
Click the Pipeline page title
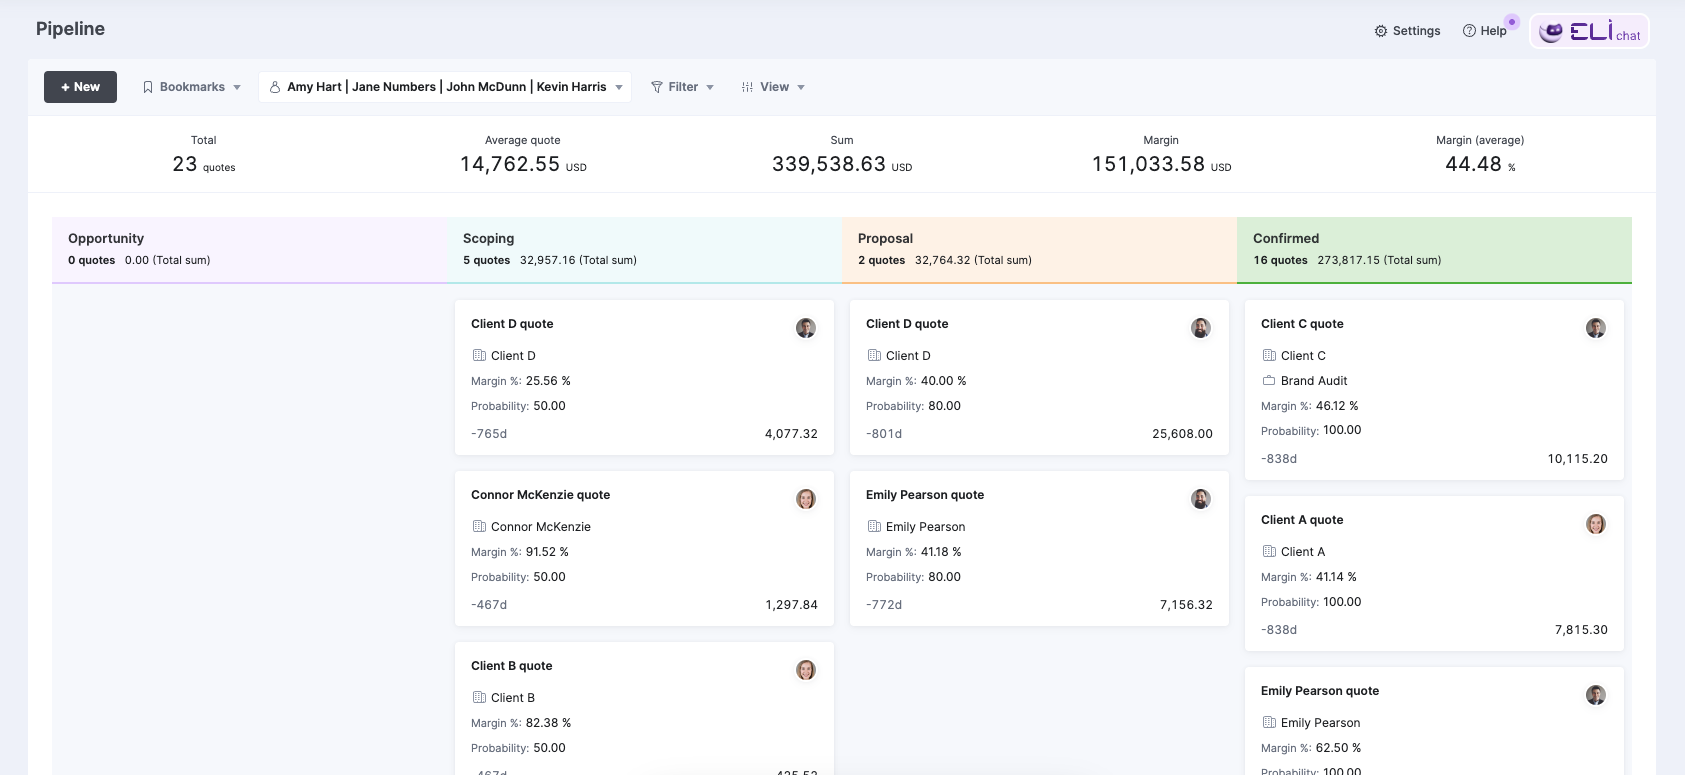tap(70, 29)
